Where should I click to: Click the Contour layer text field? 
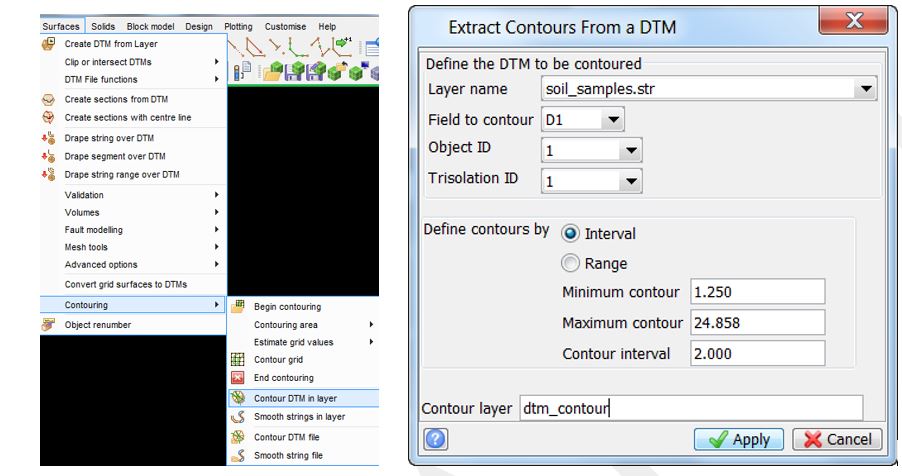click(x=691, y=408)
